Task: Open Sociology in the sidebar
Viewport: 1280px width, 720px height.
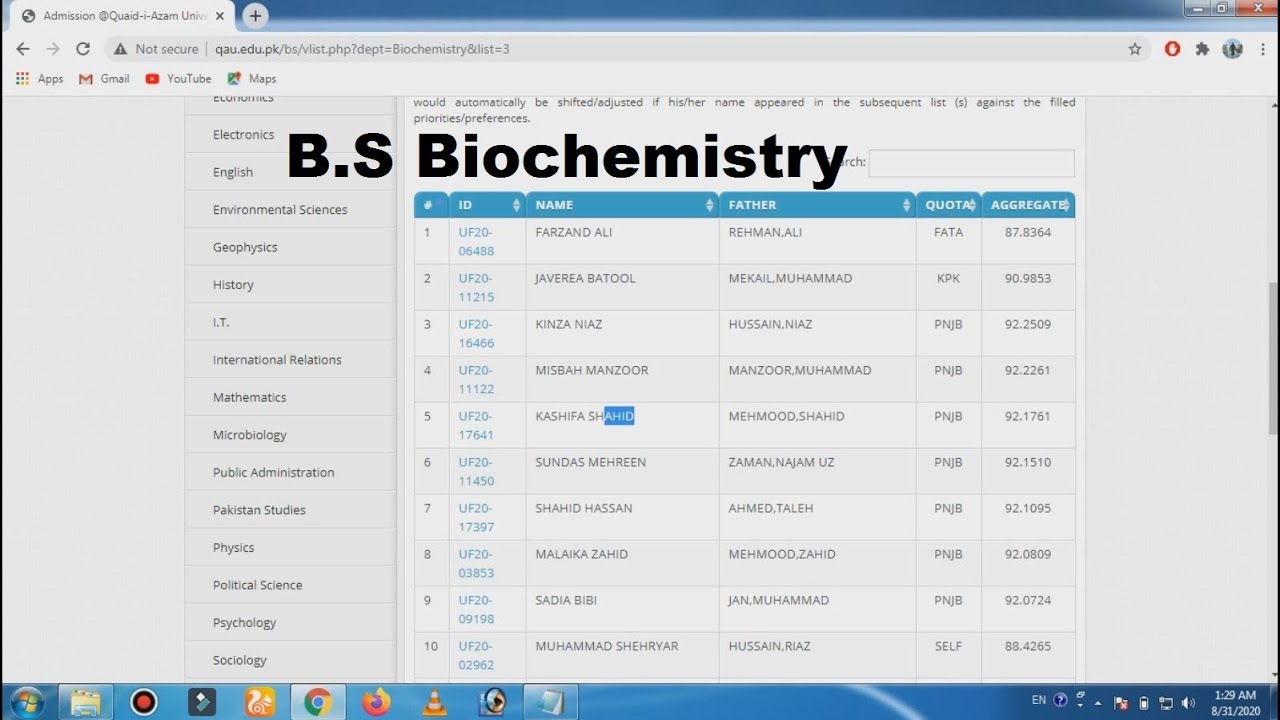Action: pyautogui.click(x=239, y=660)
